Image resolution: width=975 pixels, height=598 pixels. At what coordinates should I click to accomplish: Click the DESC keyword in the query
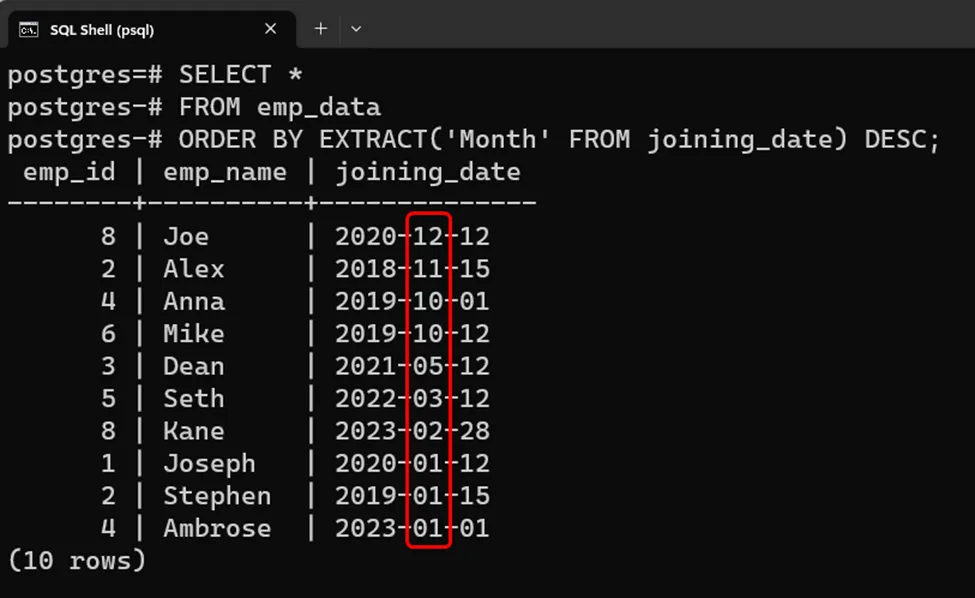(894, 140)
